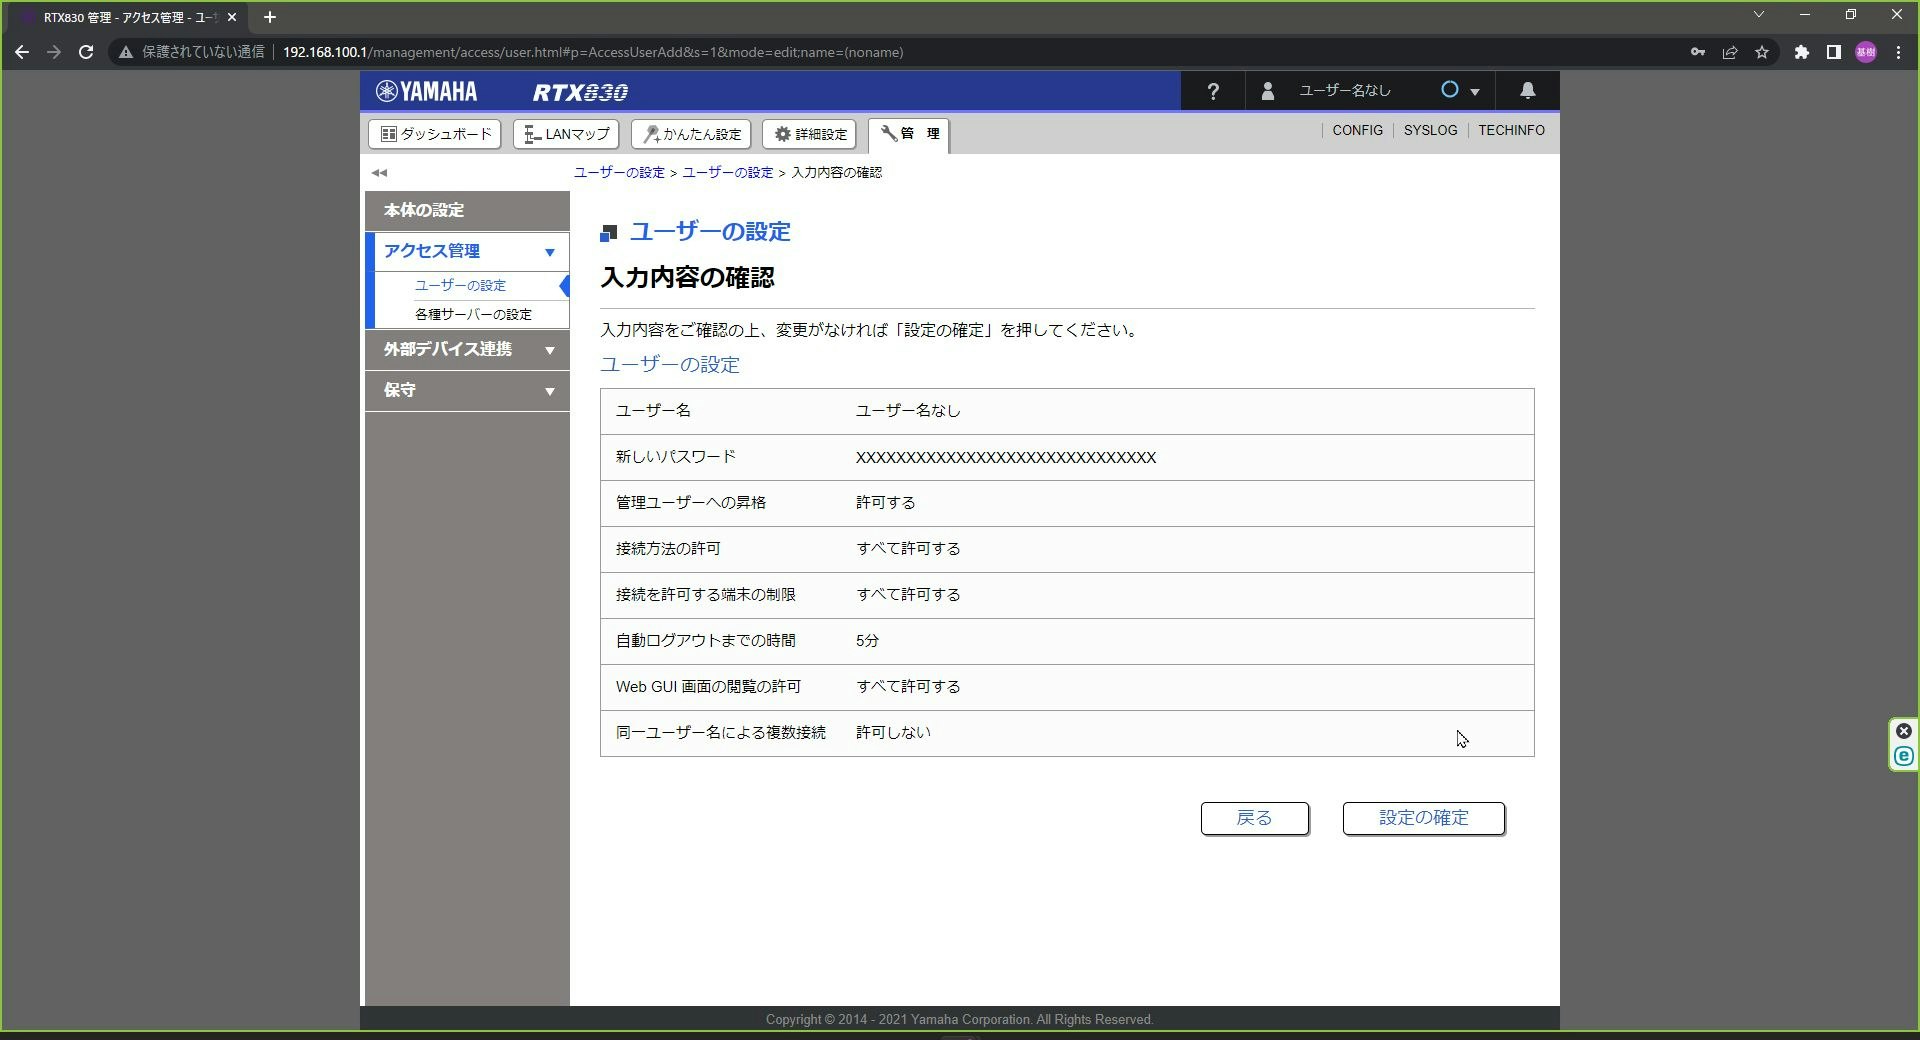Open the status indicator dropdown arrow
The image size is (1920, 1040).
[x=1477, y=90]
